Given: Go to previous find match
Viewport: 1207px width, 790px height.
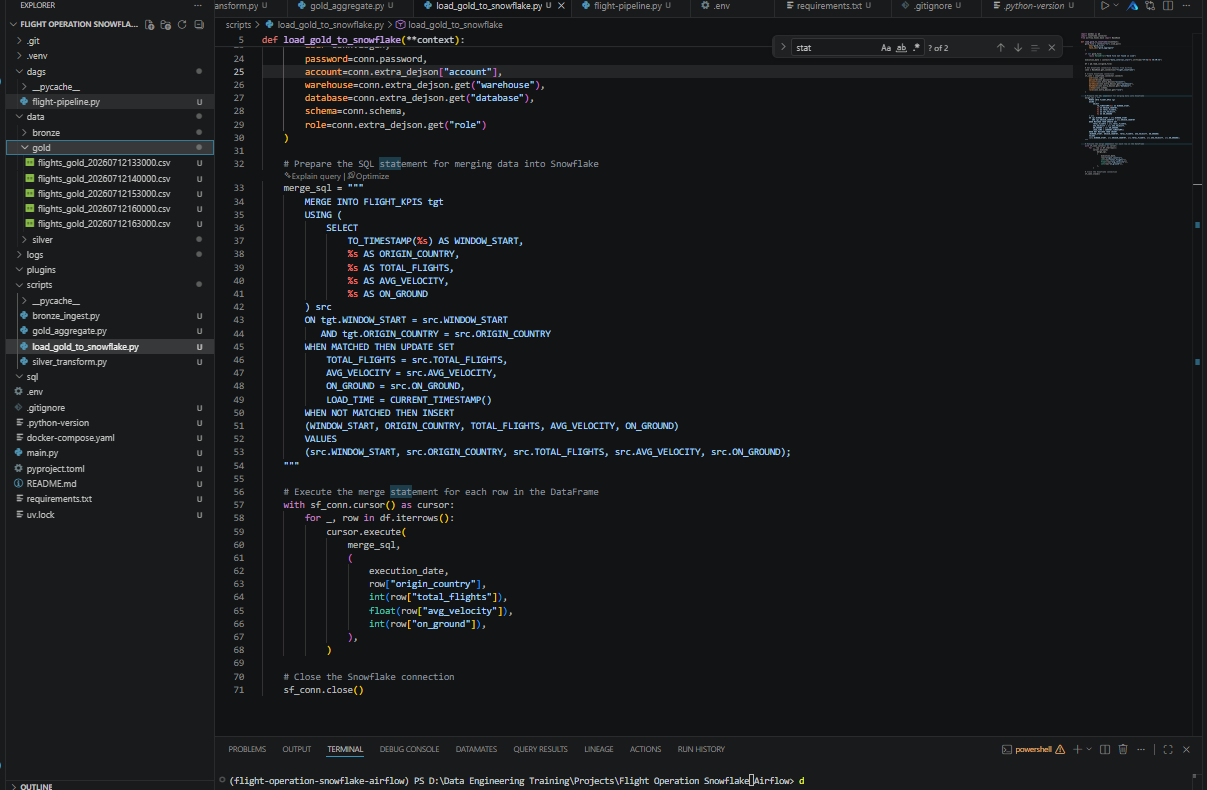Looking at the screenshot, I should pos(1000,47).
